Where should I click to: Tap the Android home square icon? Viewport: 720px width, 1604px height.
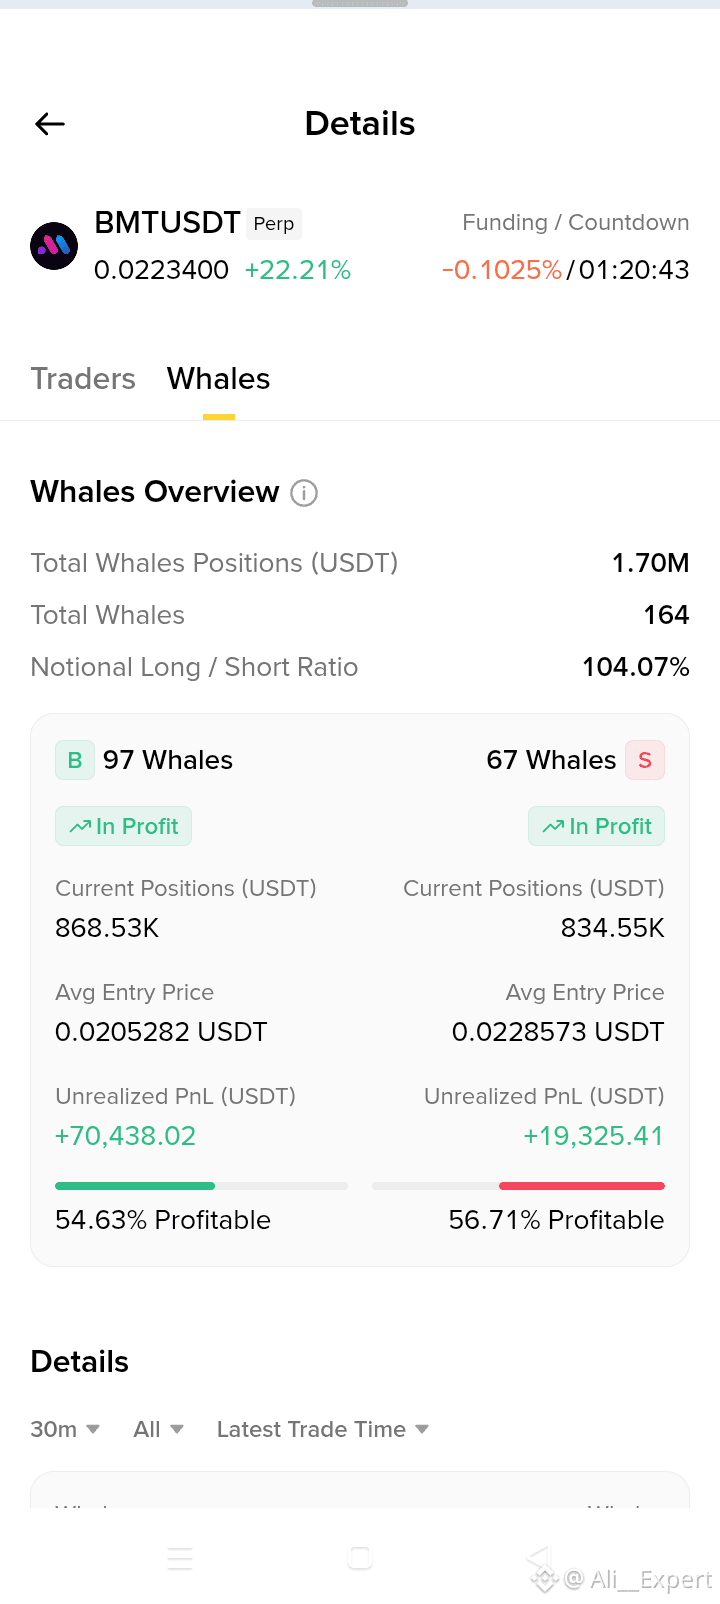coord(360,1558)
